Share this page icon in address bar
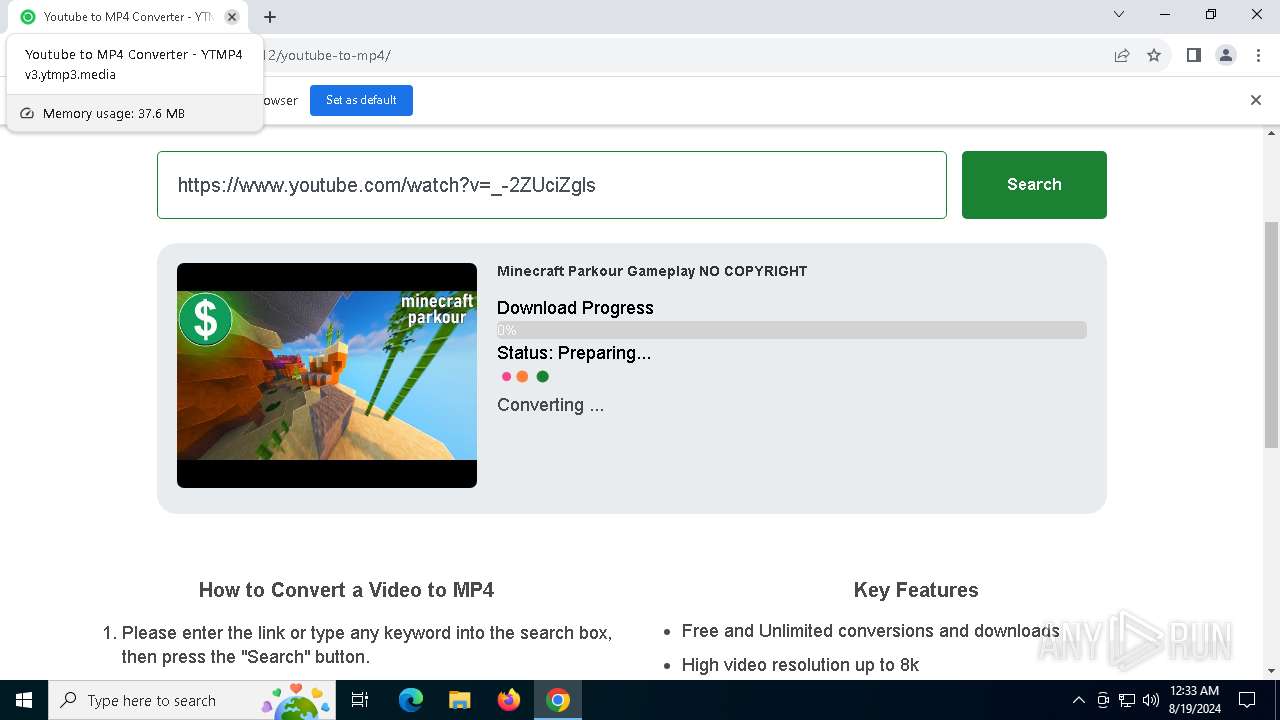This screenshot has height=720, width=1280. pyautogui.click(x=1122, y=55)
